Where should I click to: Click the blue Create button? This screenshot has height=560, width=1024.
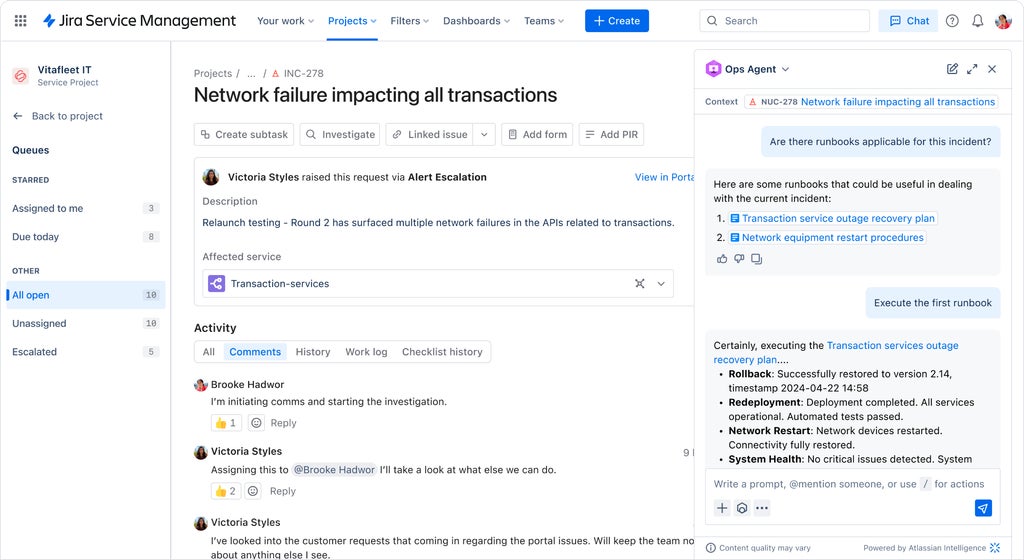616,21
